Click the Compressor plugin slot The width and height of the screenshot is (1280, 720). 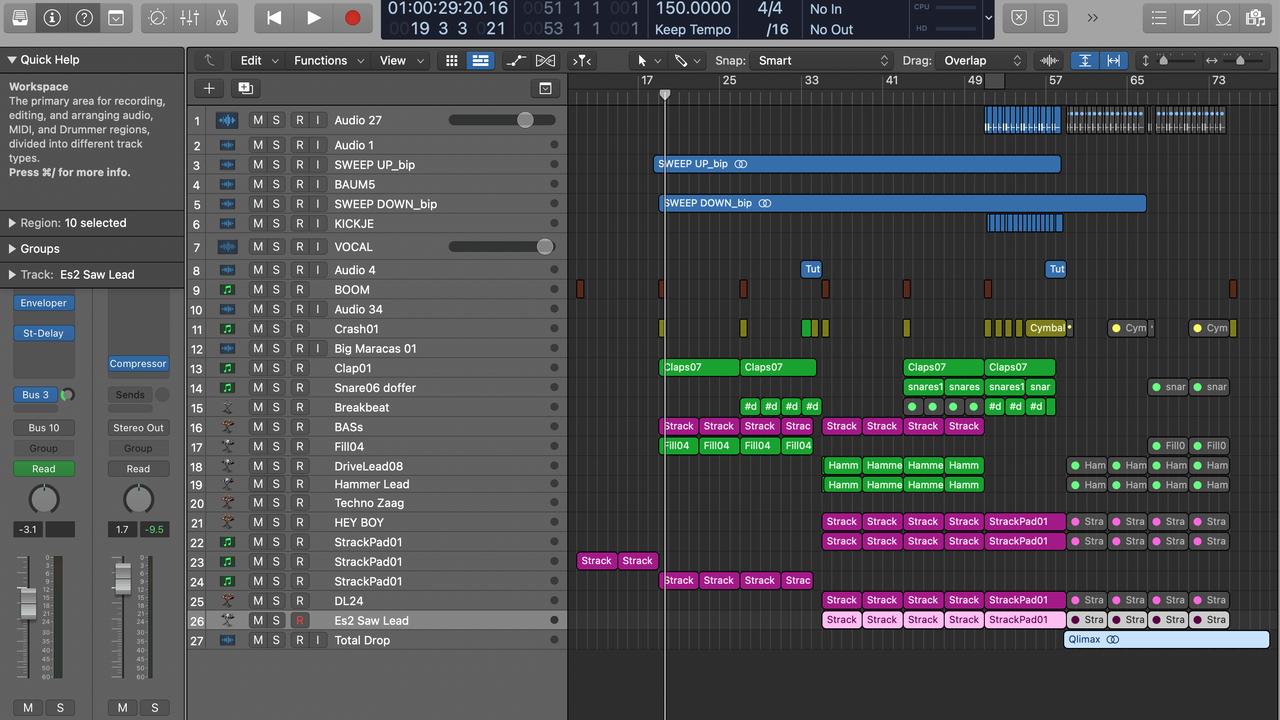(x=138, y=364)
